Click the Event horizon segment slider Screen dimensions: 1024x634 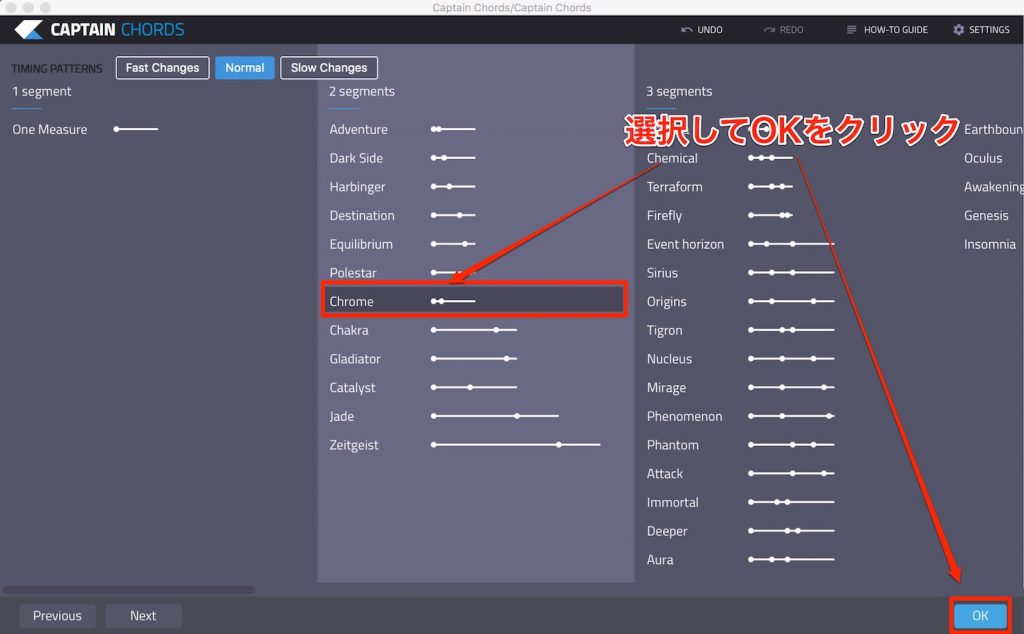[790, 243]
